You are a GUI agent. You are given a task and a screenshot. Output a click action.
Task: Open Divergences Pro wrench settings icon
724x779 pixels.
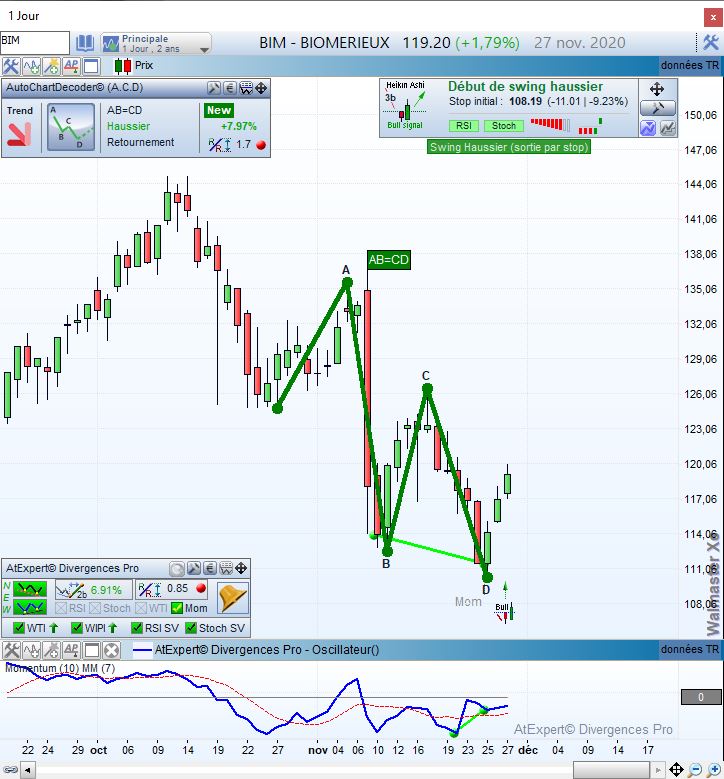[194, 568]
